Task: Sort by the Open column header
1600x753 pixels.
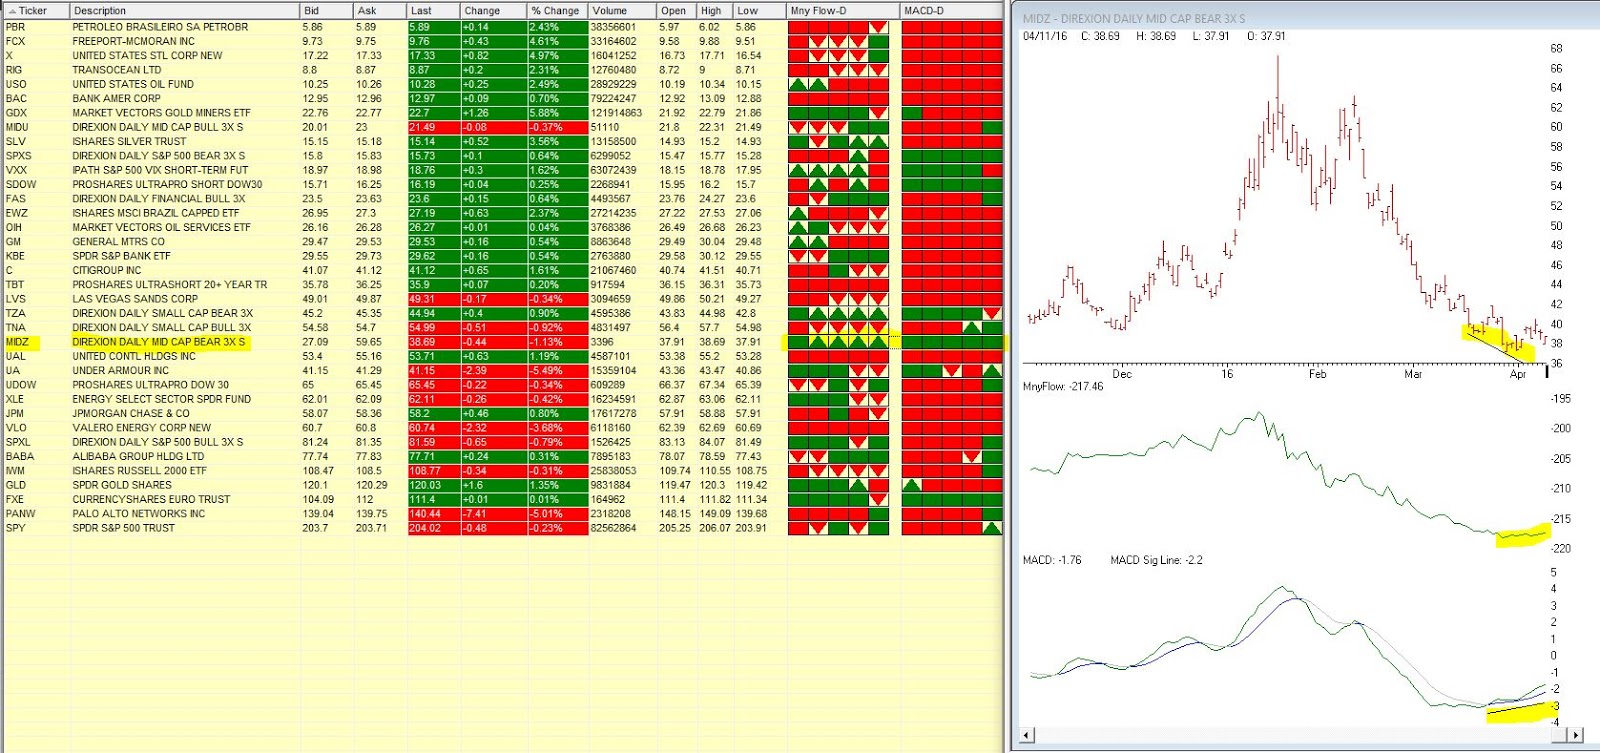Action: click(675, 11)
